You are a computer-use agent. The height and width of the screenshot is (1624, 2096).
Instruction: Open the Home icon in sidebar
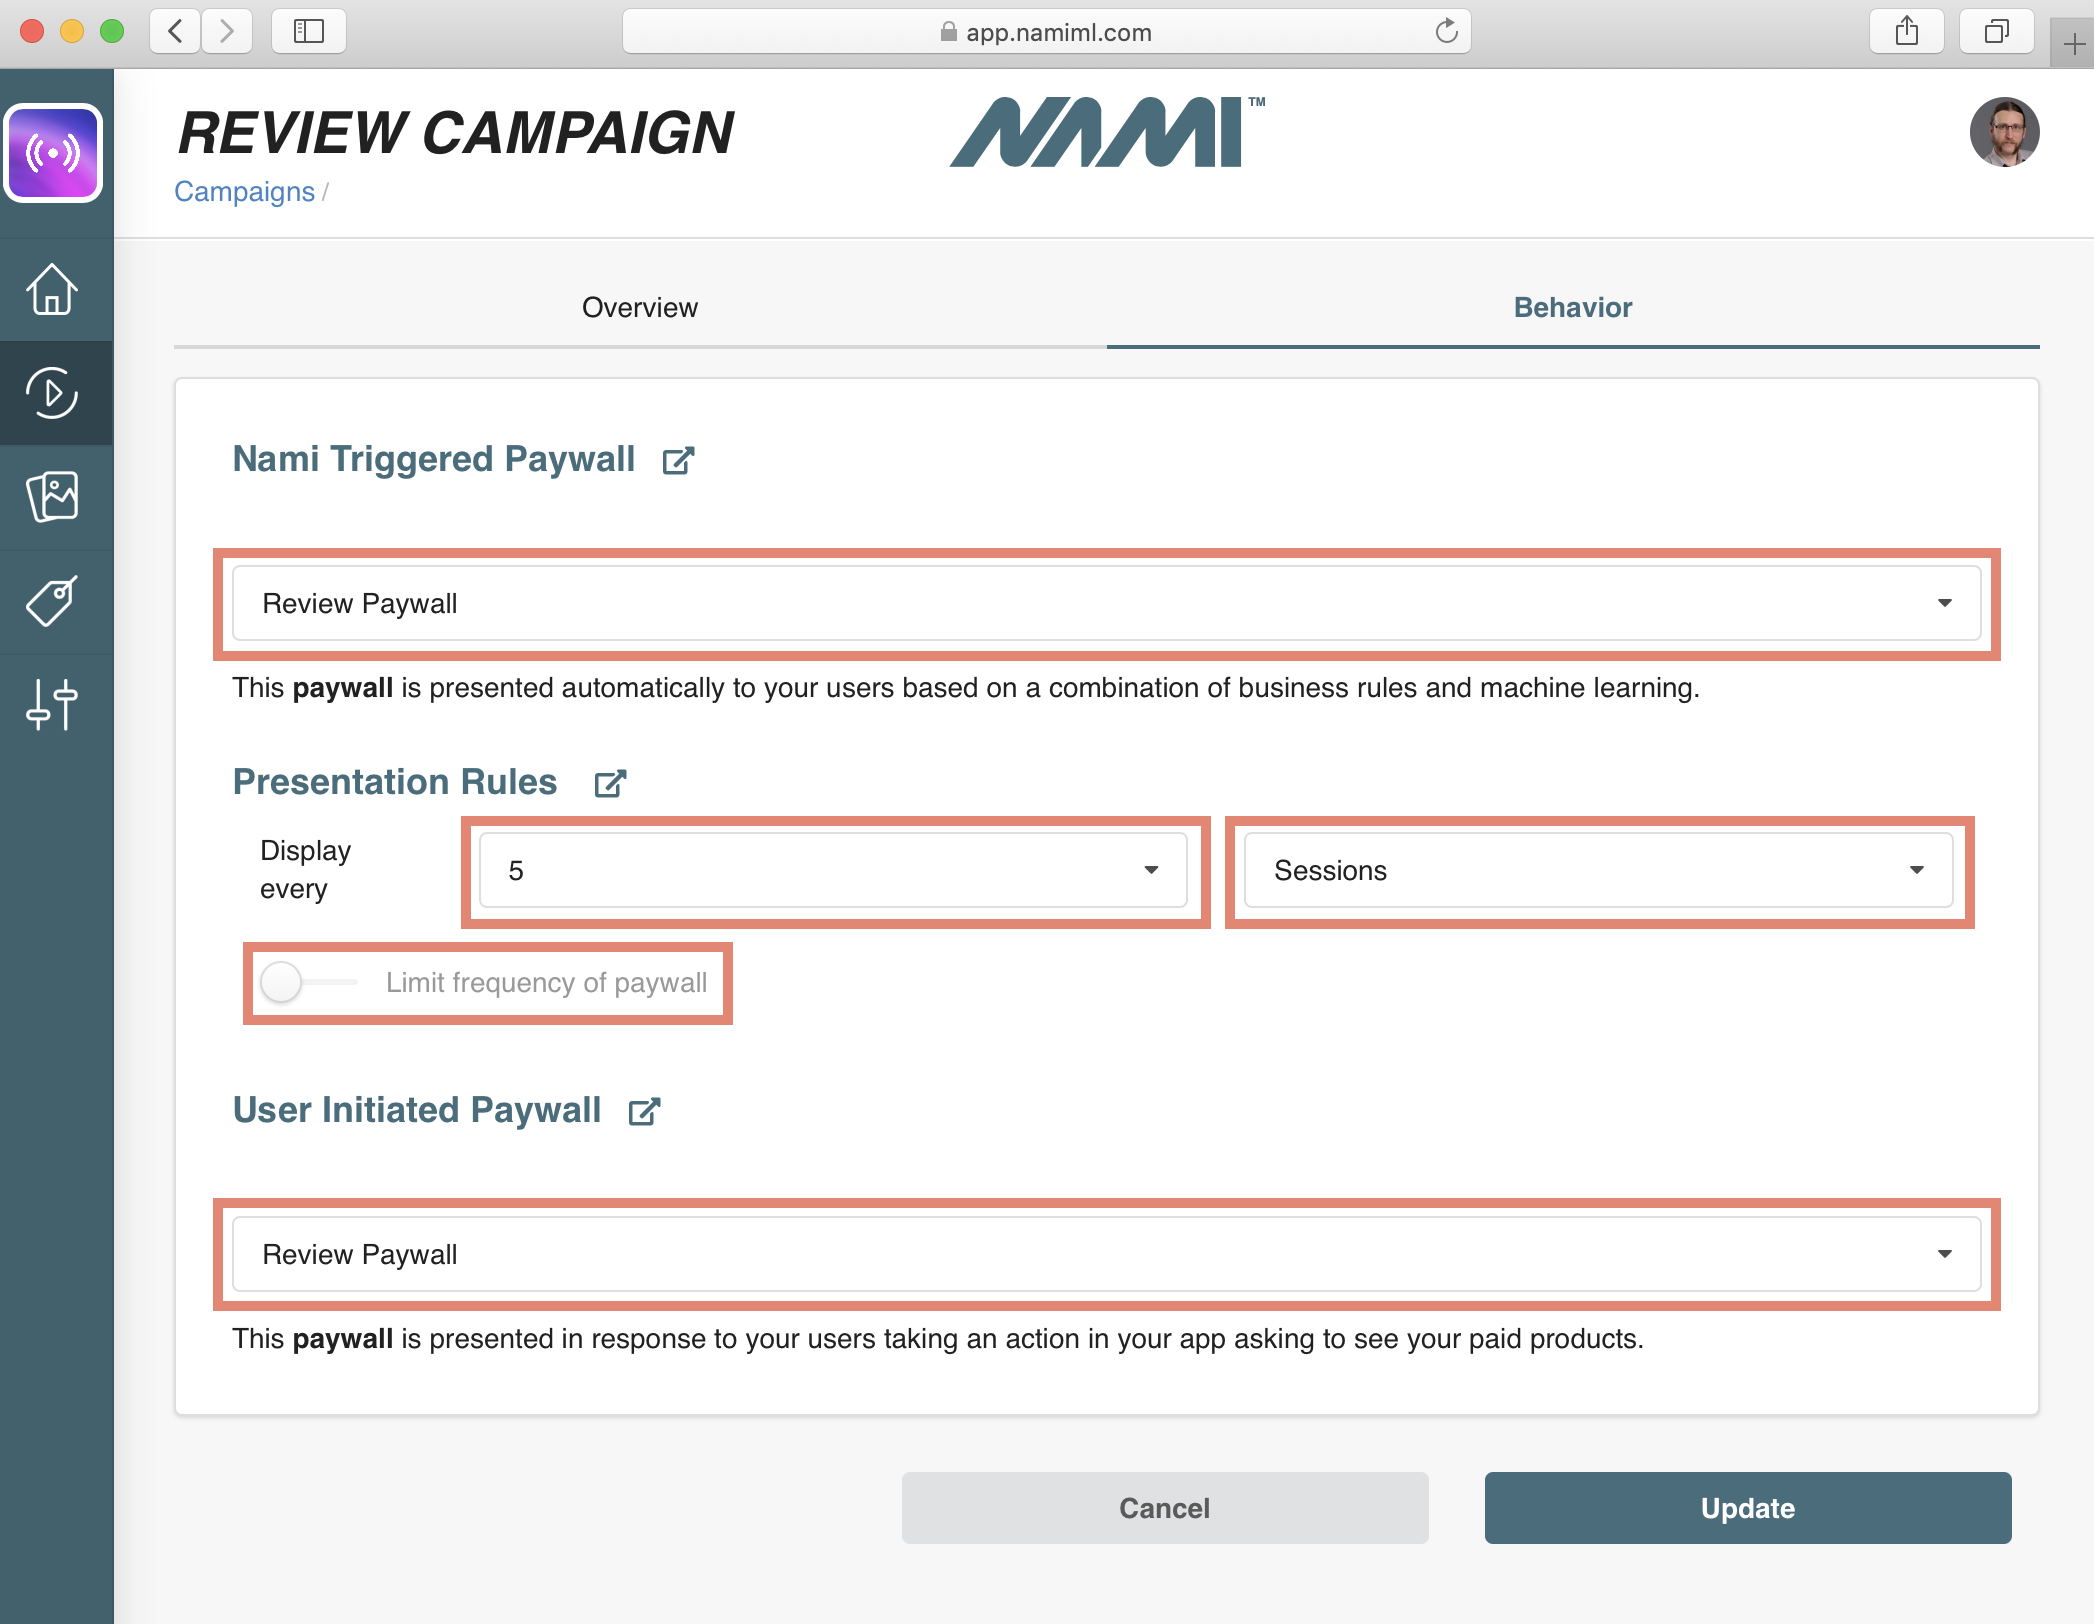(x=52, y=290)
